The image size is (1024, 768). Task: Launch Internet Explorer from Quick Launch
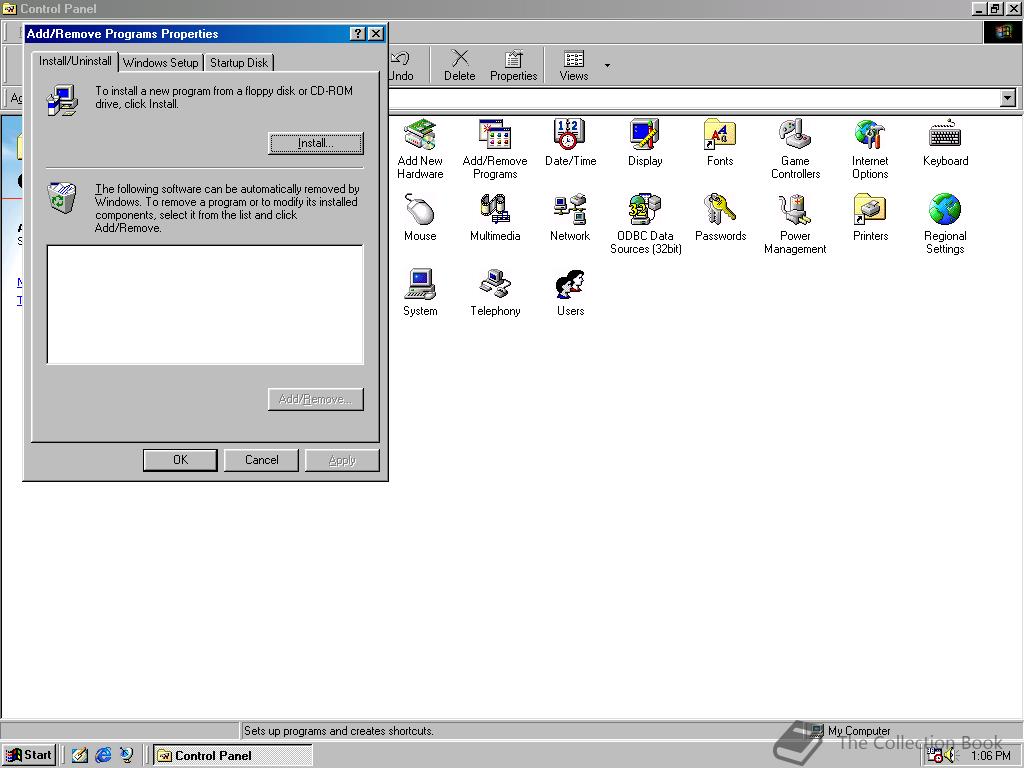(103, 756)
